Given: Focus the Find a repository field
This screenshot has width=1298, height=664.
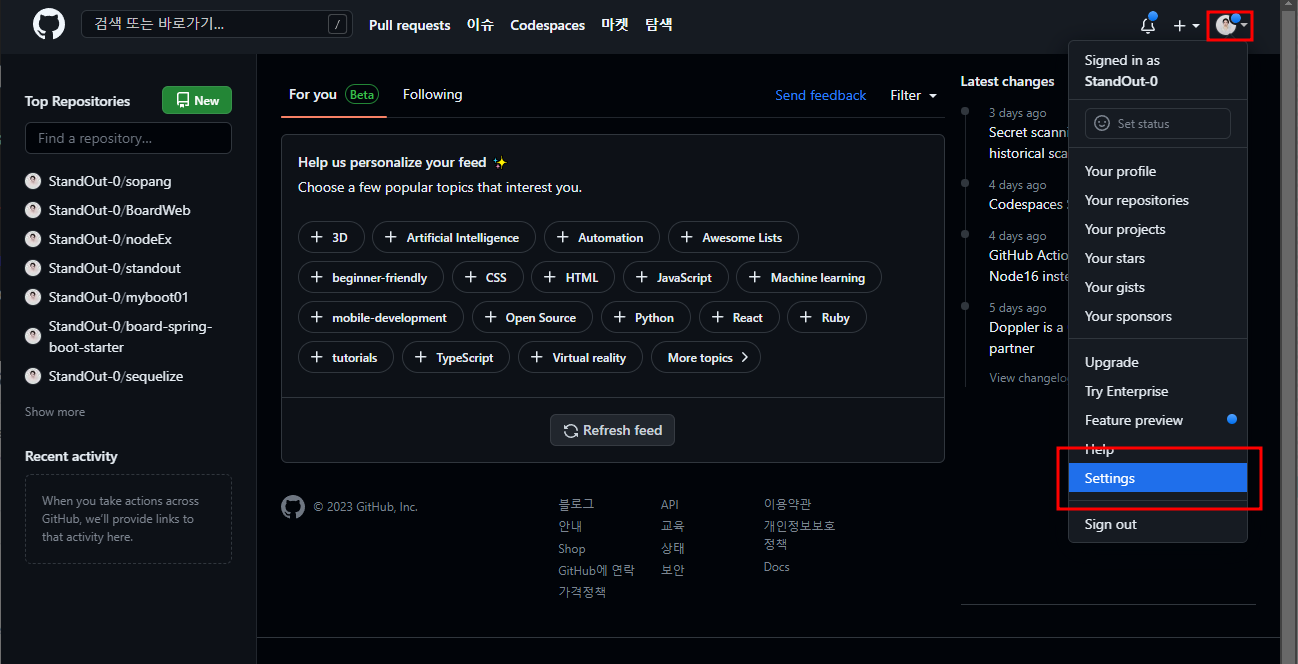Looking at the screenshot, I should 128,138.
